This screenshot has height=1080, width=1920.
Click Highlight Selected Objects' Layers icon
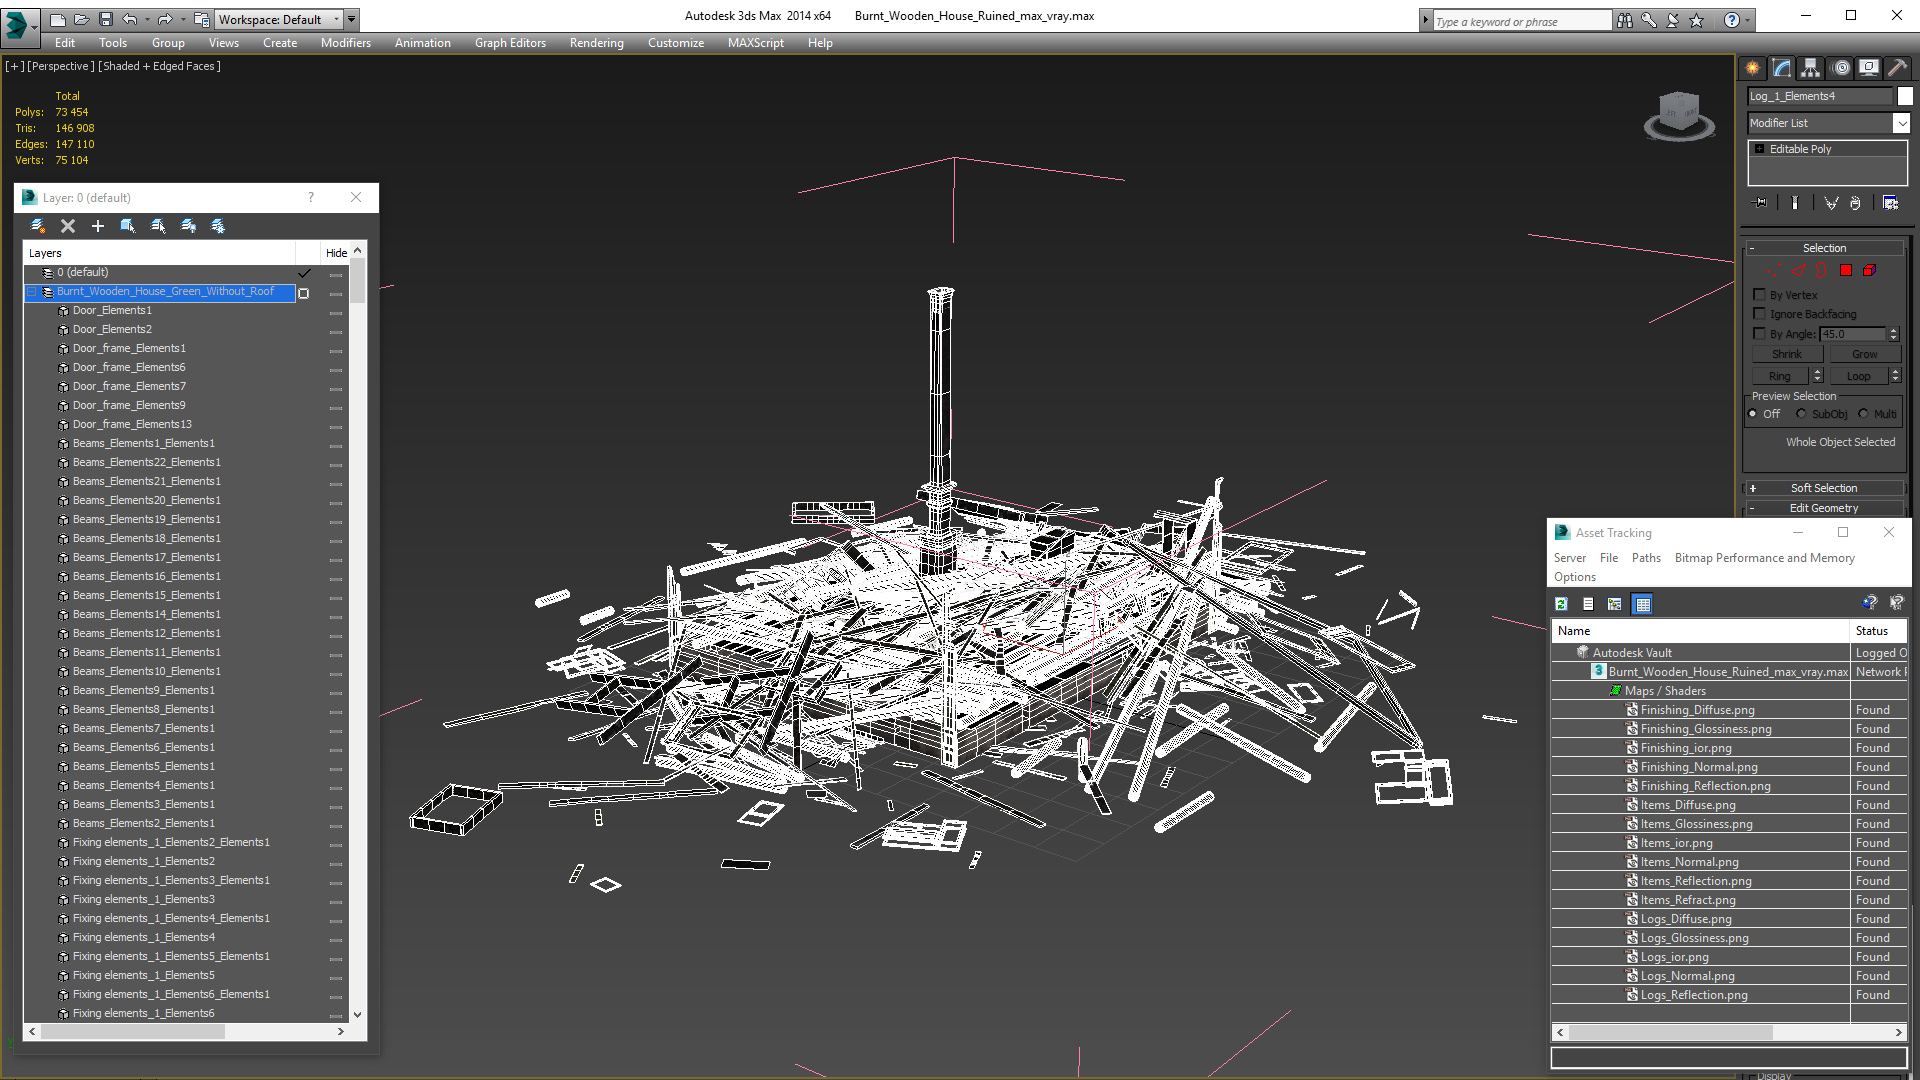pyautogui.click(x=158, y=226)
